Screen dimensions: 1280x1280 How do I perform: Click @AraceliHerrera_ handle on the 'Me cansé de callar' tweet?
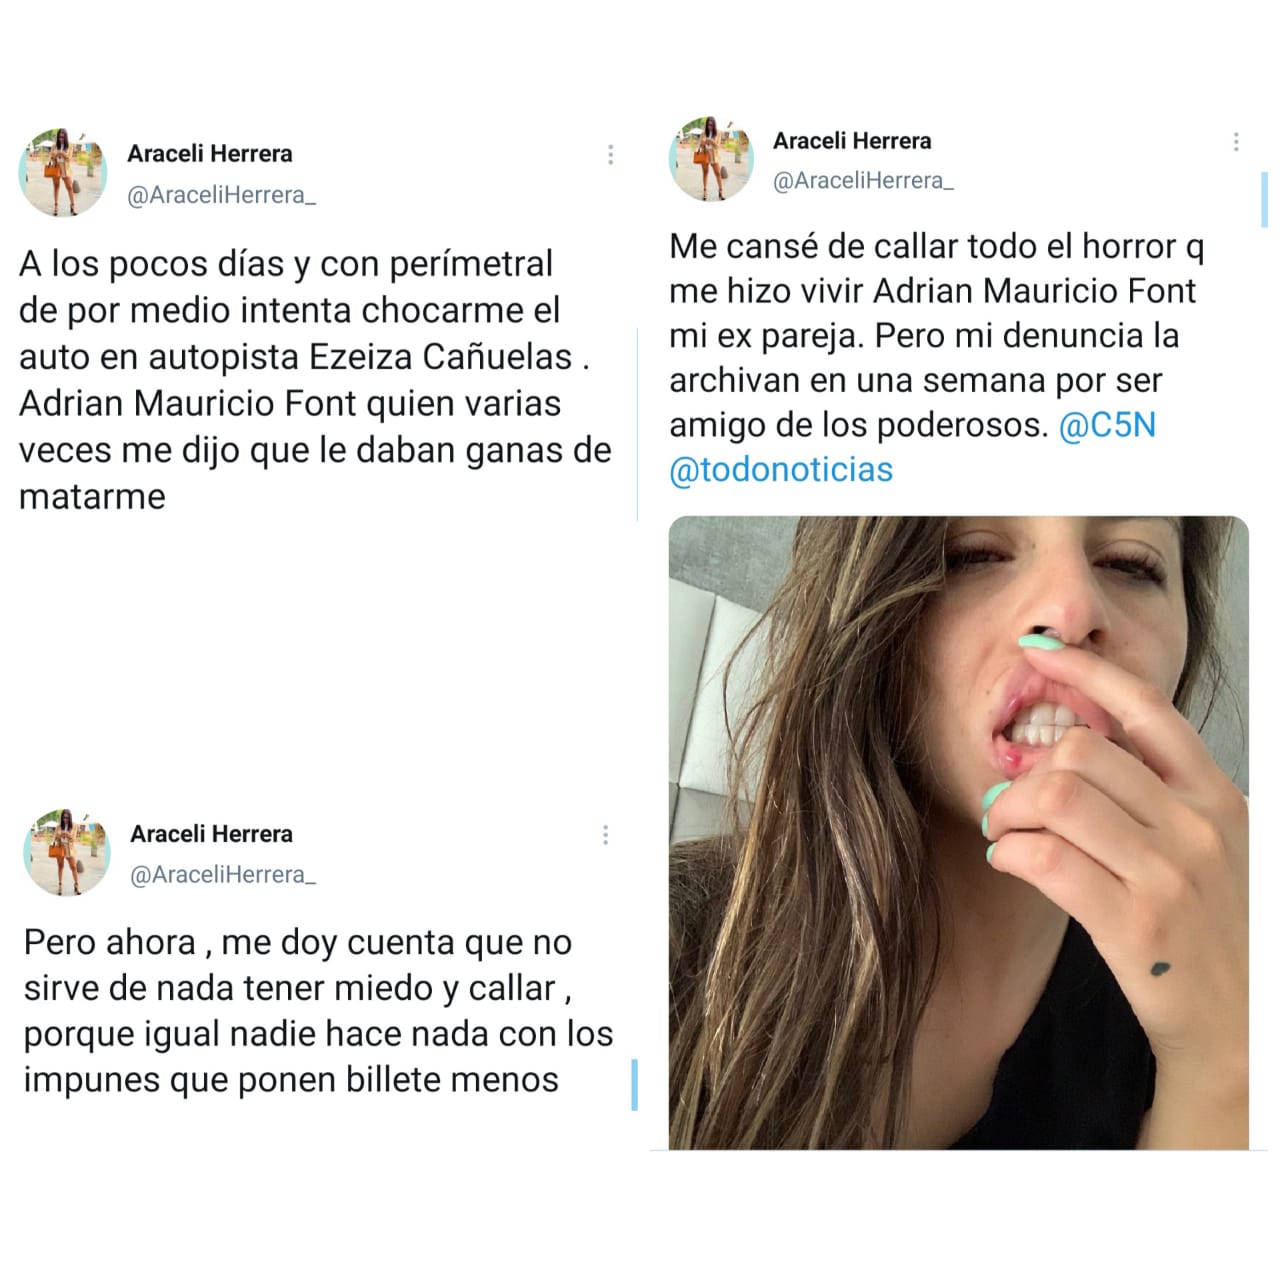tap(864, 181)
